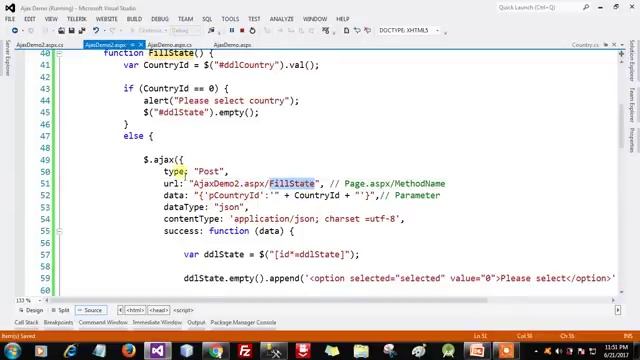The width and height of the screenshot is (640, 360).
Task: Click the Save icon in toolbar
Action: click(71, 31)
